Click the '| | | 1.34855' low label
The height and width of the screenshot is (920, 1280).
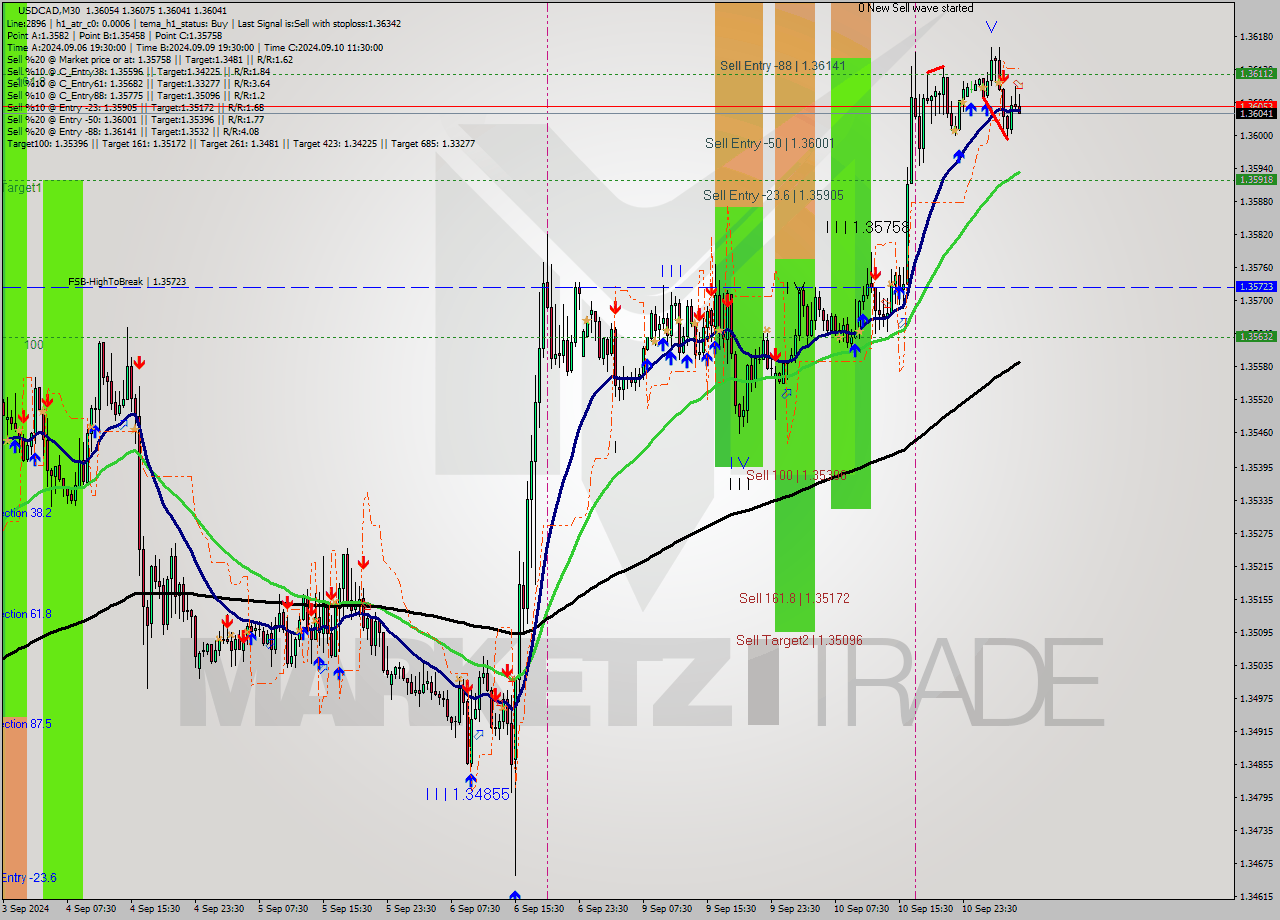(x=468, y=794)
